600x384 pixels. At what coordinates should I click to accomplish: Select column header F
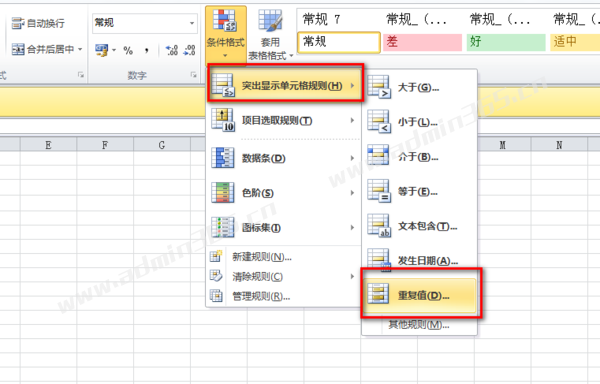tap(105, 145)
